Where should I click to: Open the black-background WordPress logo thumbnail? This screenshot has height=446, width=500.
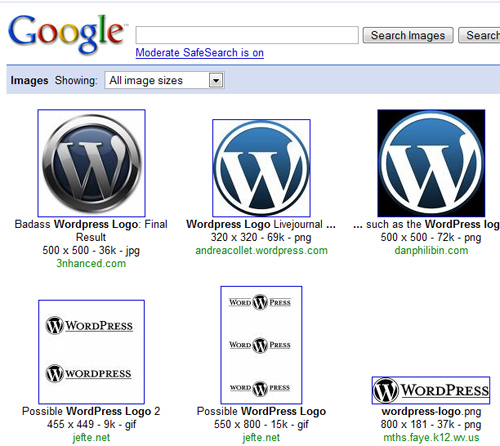(x=431, y=163)
